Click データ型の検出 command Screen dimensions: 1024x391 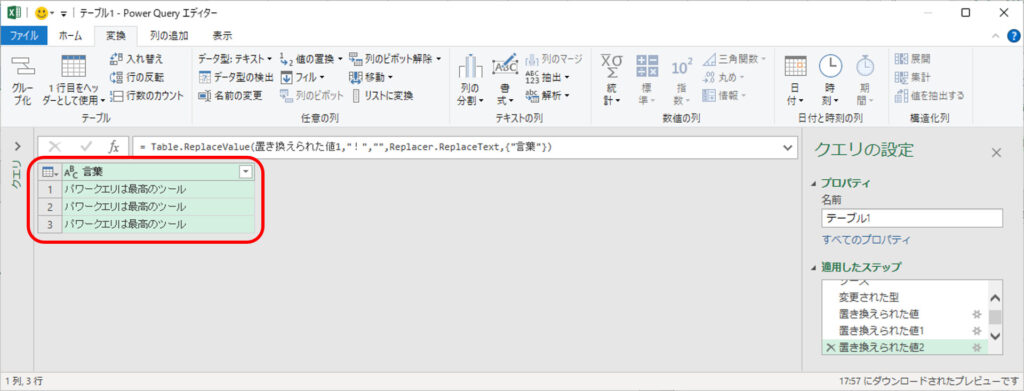pyautogui.click(x=235, y=77)
